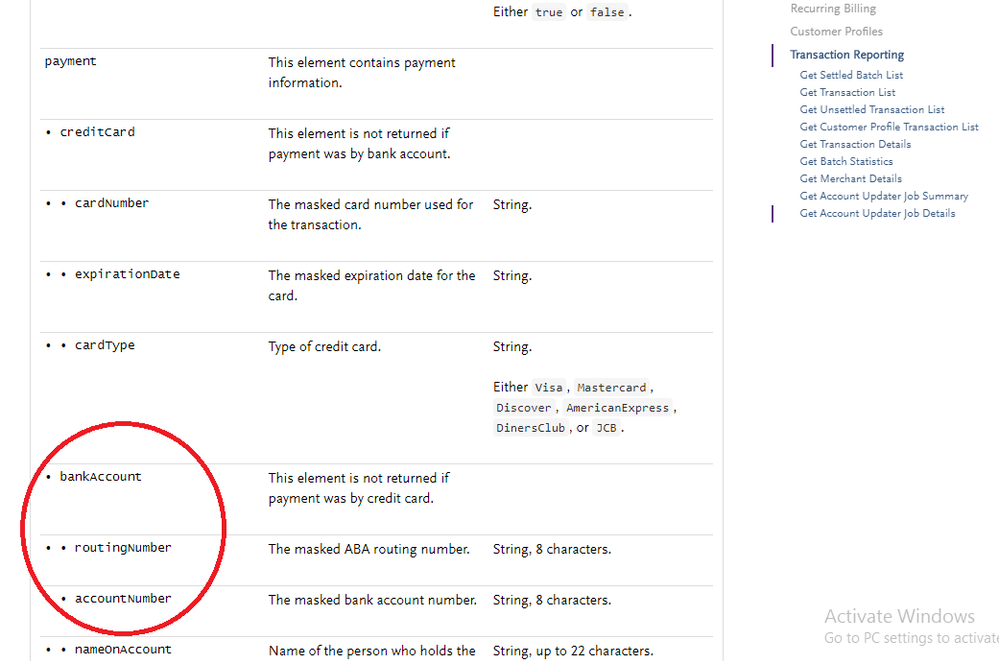Click the nameOnAccount element name

122,650
